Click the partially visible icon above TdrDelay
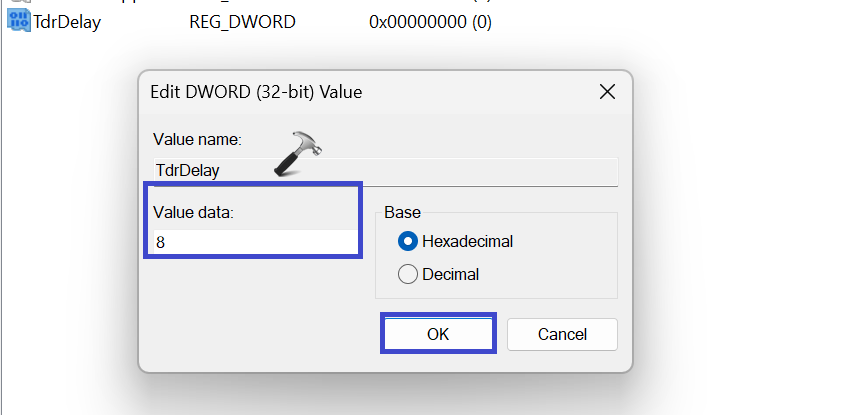The image size is (861, 415). click(x=18, y=2)
